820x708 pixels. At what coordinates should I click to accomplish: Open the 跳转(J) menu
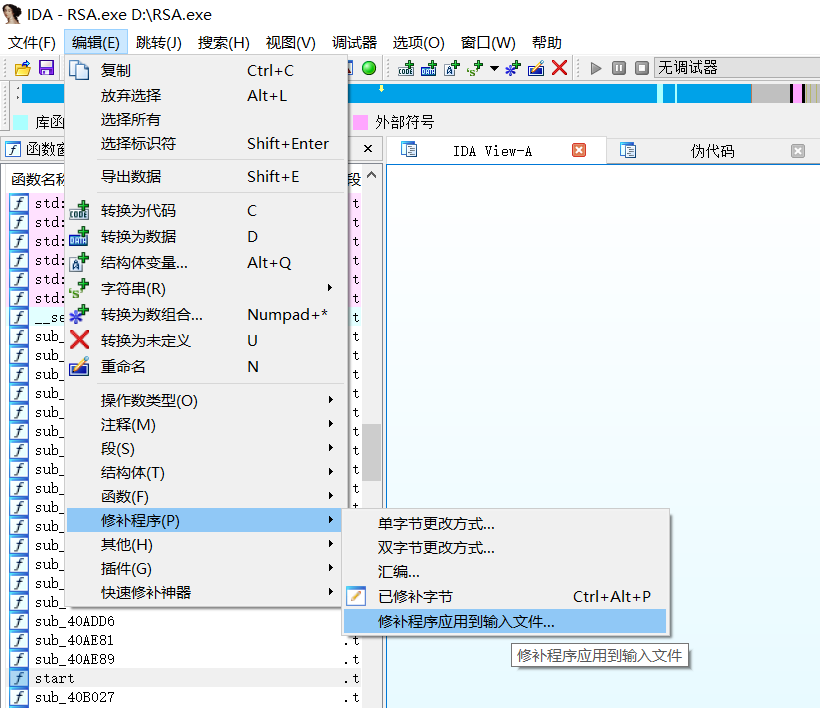coord(158,42)
